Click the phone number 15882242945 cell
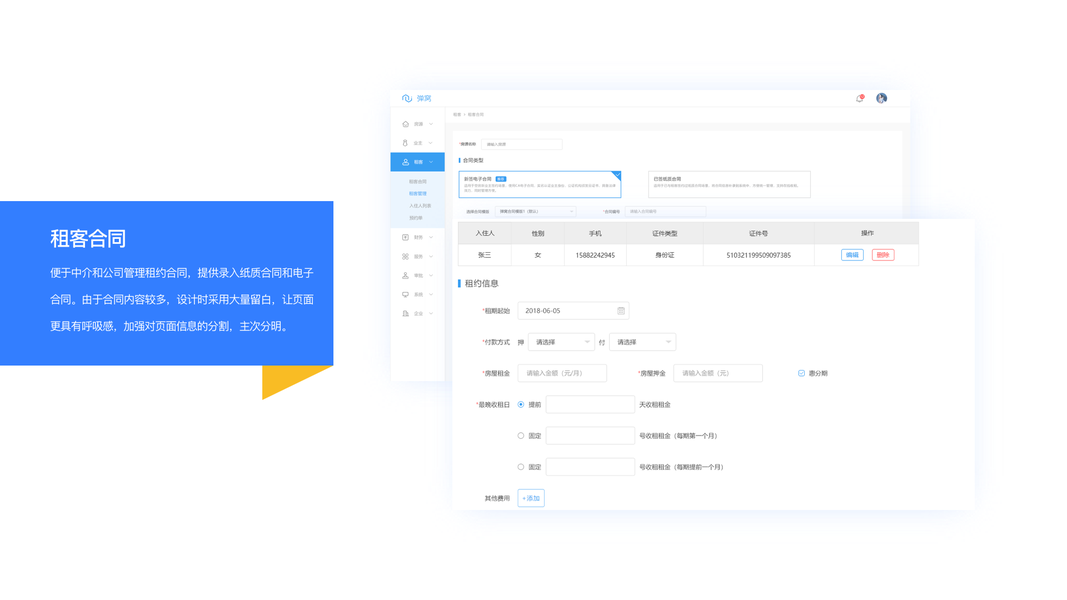Screen dimensions: 1067x600 (x=595, y=255)
